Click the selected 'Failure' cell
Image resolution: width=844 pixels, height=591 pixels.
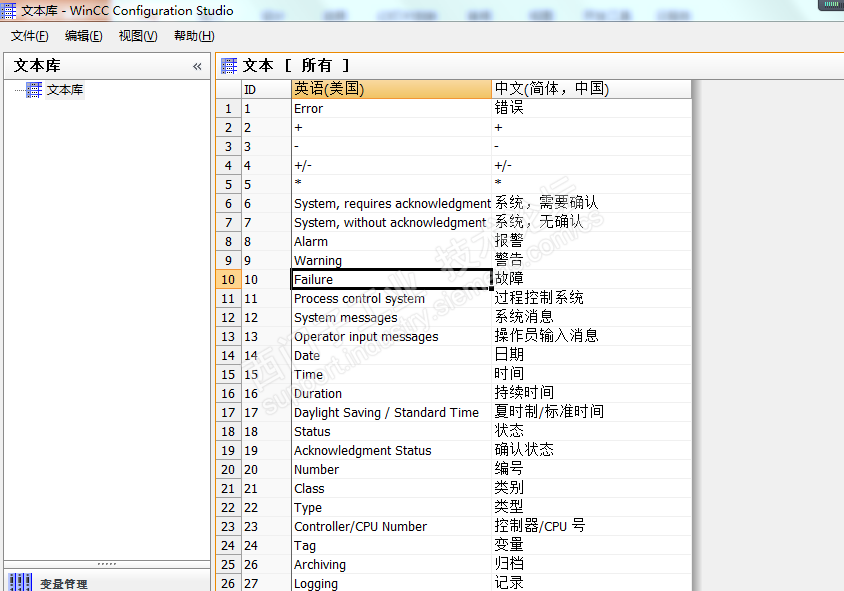pos(391,280)
